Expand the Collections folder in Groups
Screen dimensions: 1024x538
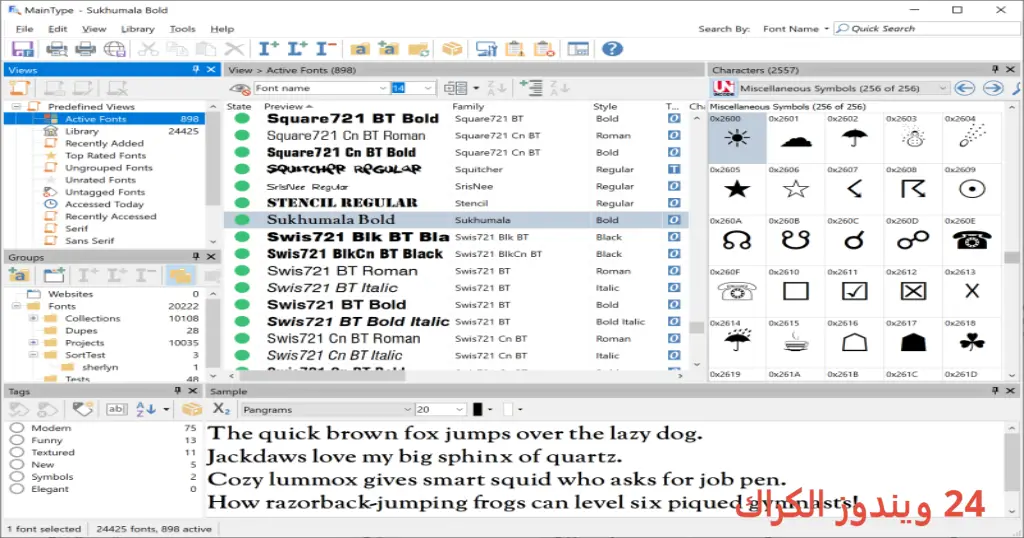click(33, 318)
